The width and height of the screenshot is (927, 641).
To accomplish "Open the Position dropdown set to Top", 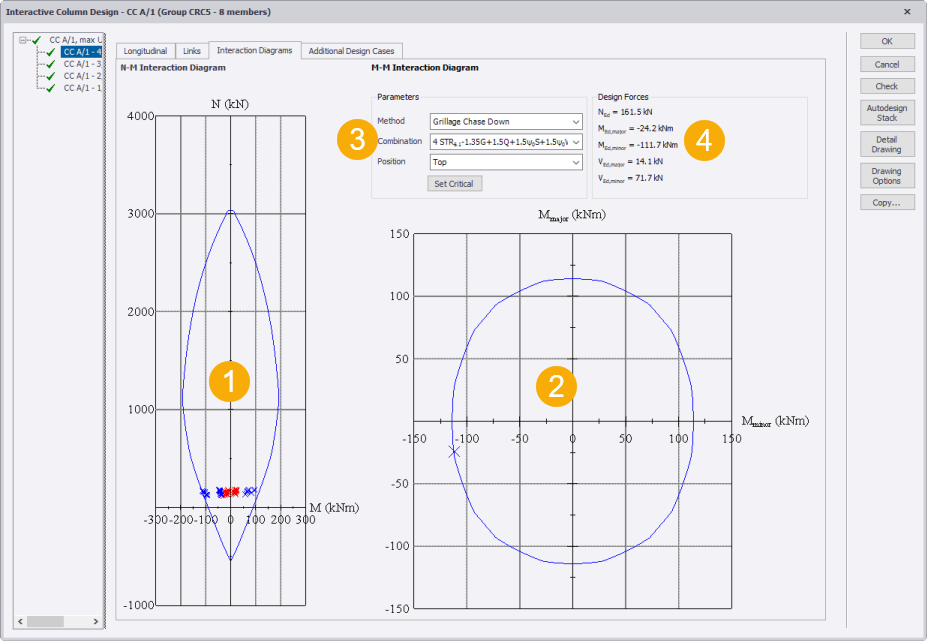I will tap(506, 162).
